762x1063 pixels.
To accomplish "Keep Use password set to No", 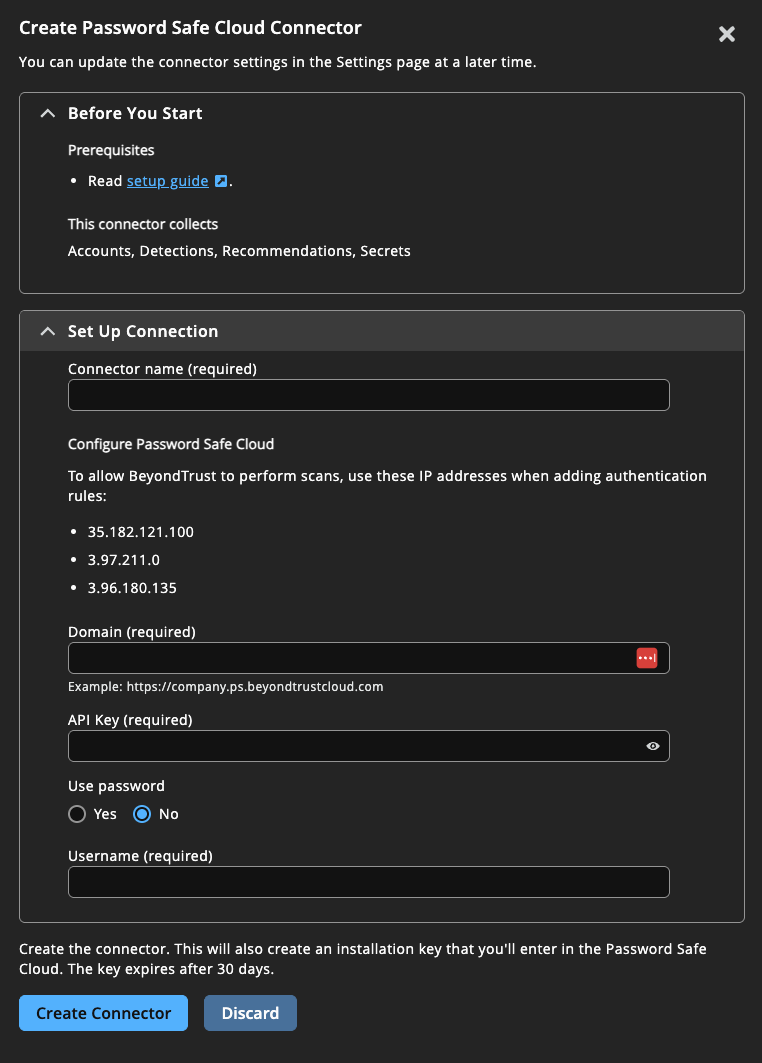I will pyautogui.click(x=140, y=814).
